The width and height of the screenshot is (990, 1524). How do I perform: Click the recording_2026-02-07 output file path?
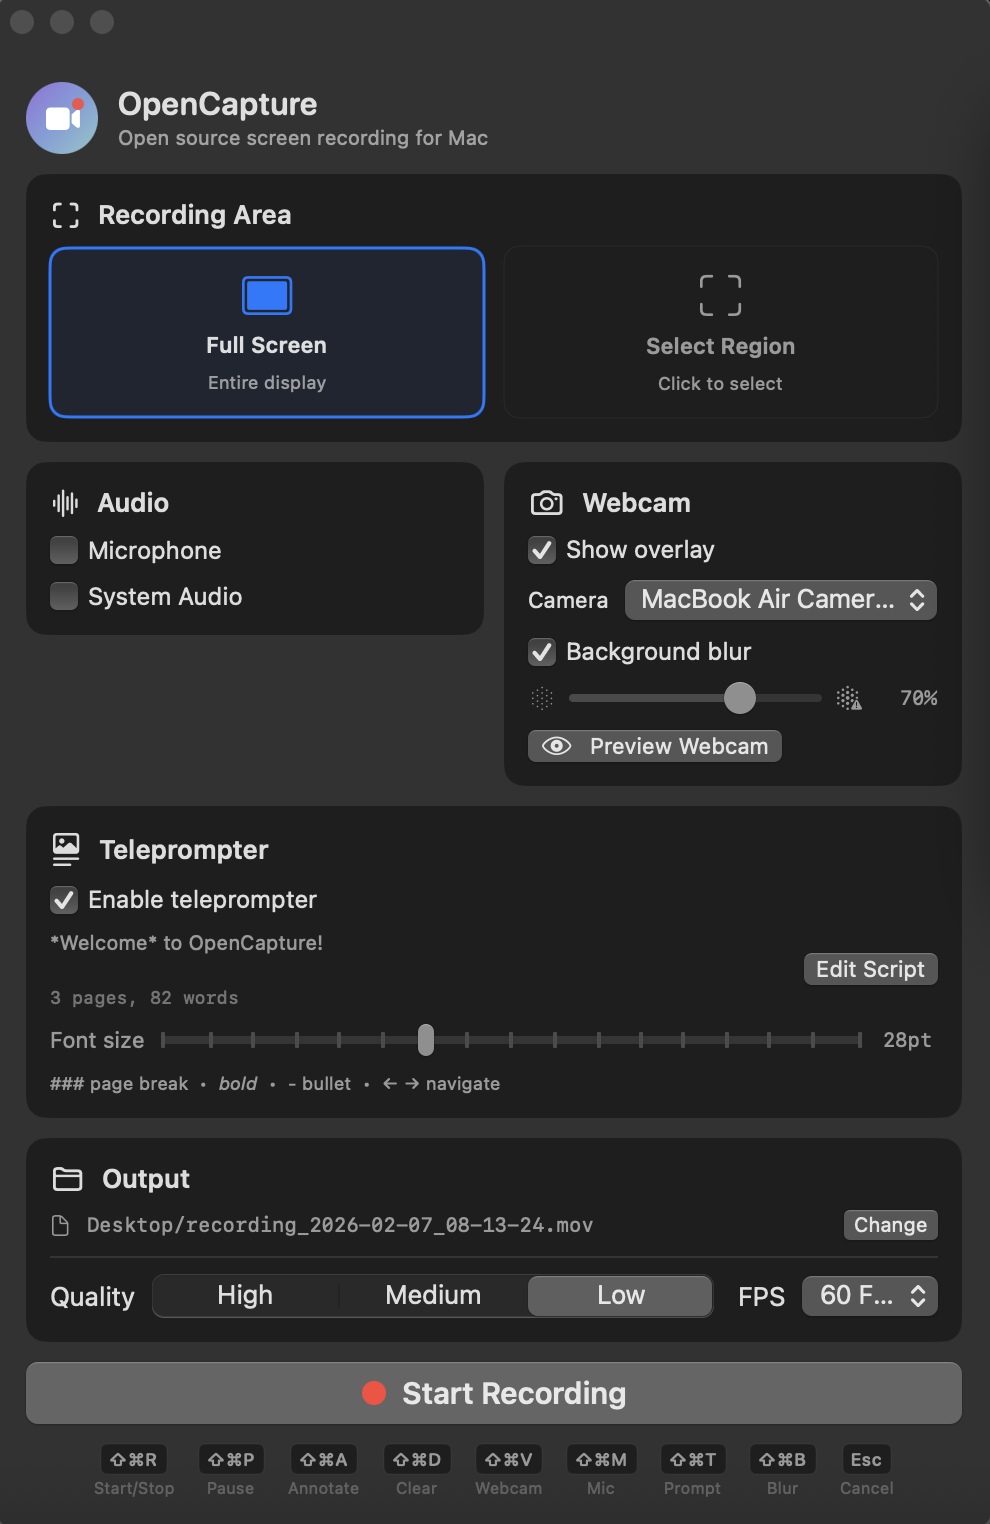tap(340, 1225)
